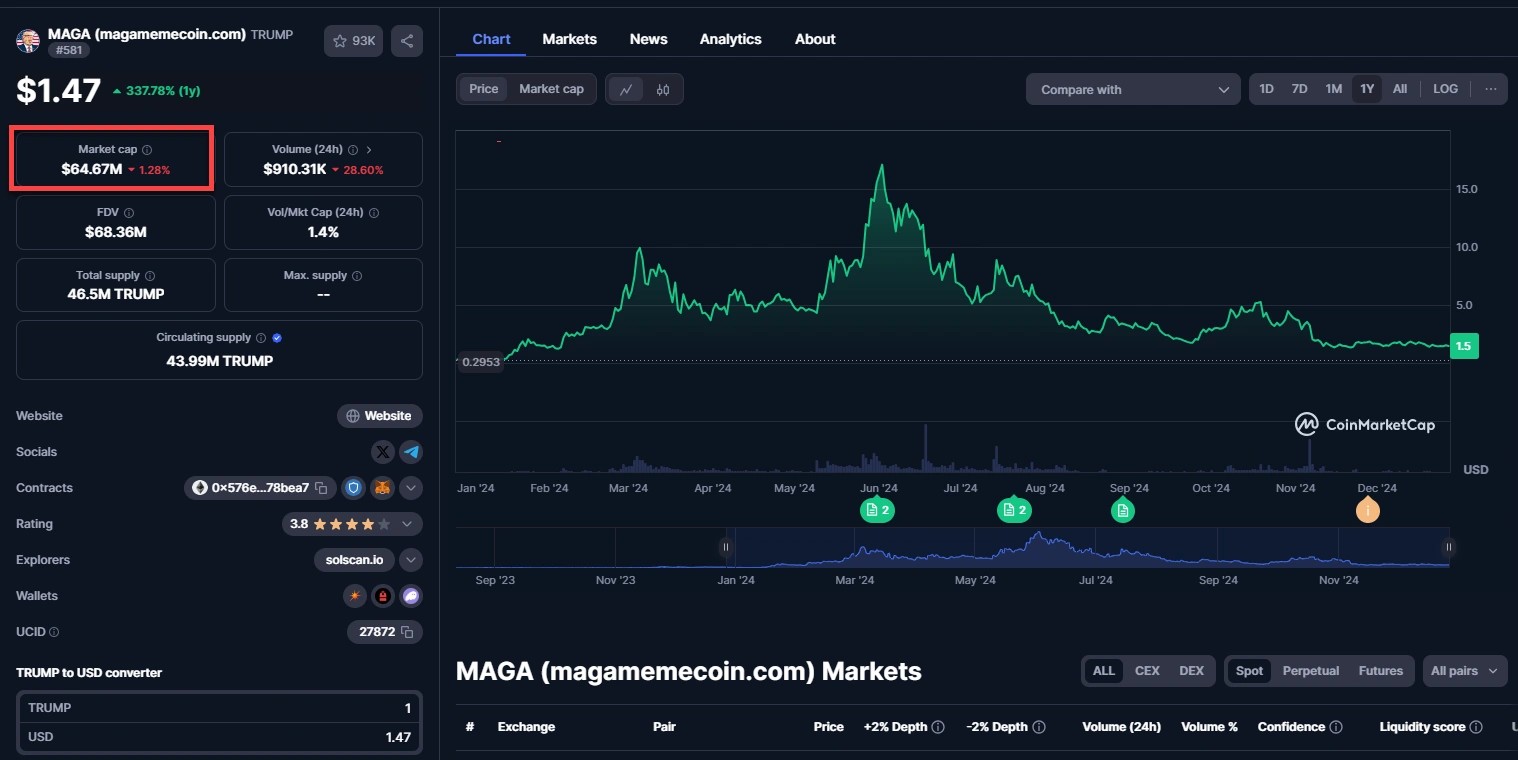Click the share icon next to watchlist star
1518x760 pixels.
(407, 41)
